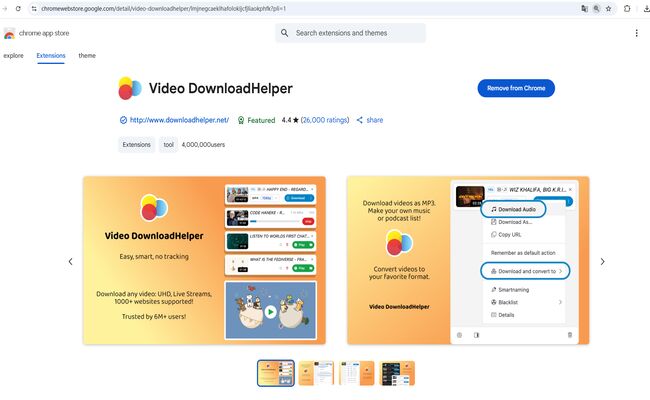
Task: Go to the previous screenshot with left arrow
Action: (70, 262)
